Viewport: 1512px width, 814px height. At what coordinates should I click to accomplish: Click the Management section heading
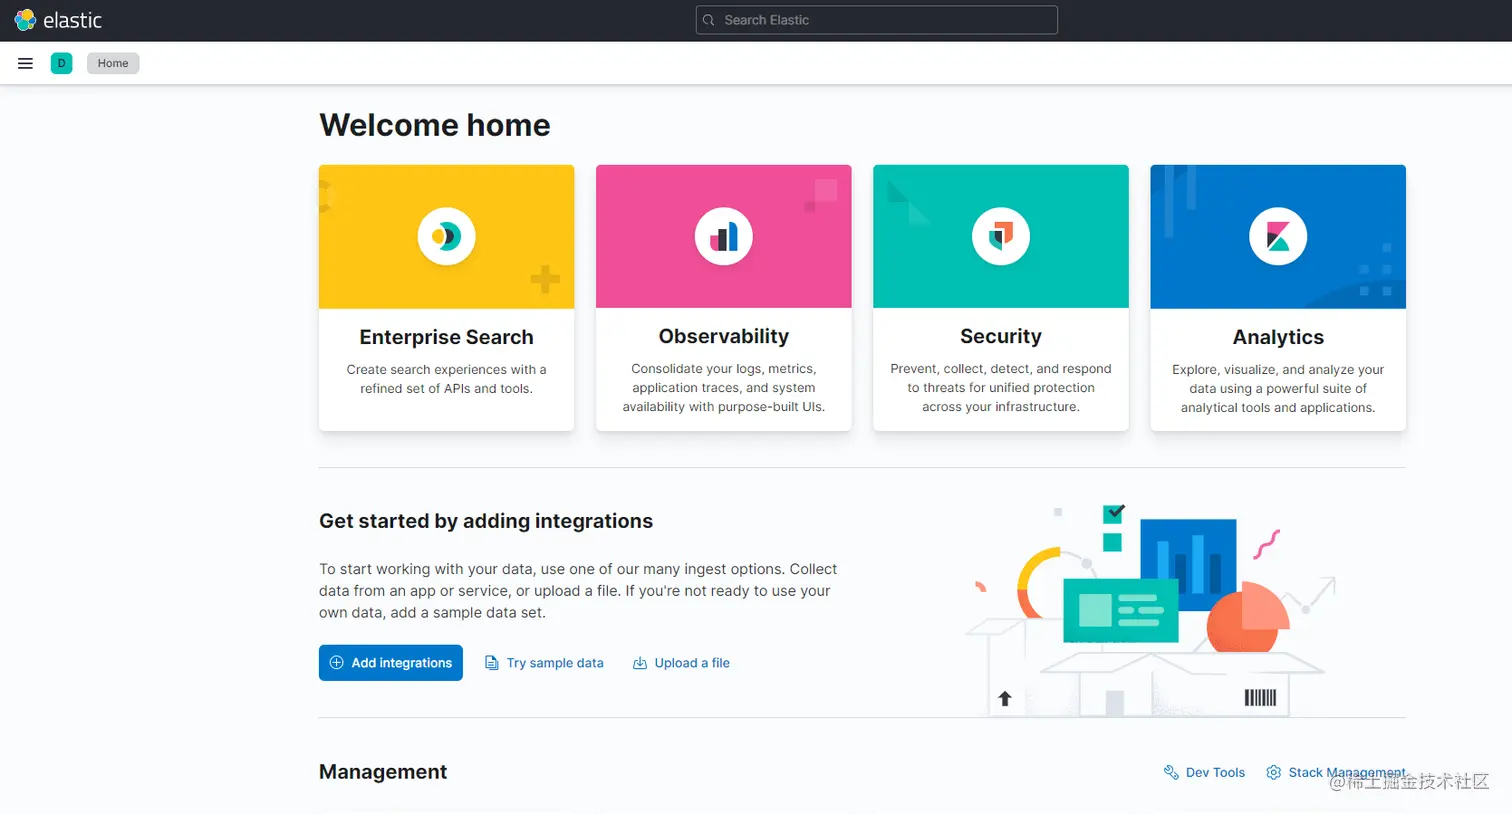tap(383, 772)
